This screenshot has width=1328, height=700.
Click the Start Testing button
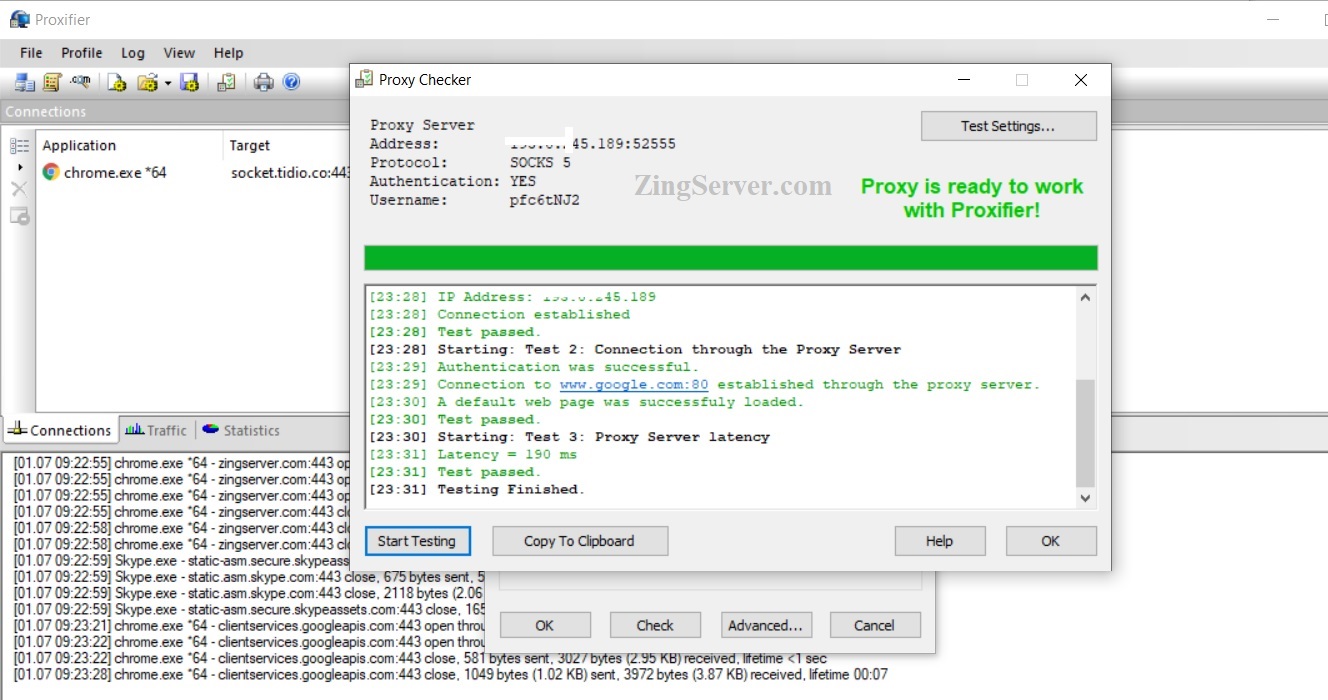coord(416,541)
